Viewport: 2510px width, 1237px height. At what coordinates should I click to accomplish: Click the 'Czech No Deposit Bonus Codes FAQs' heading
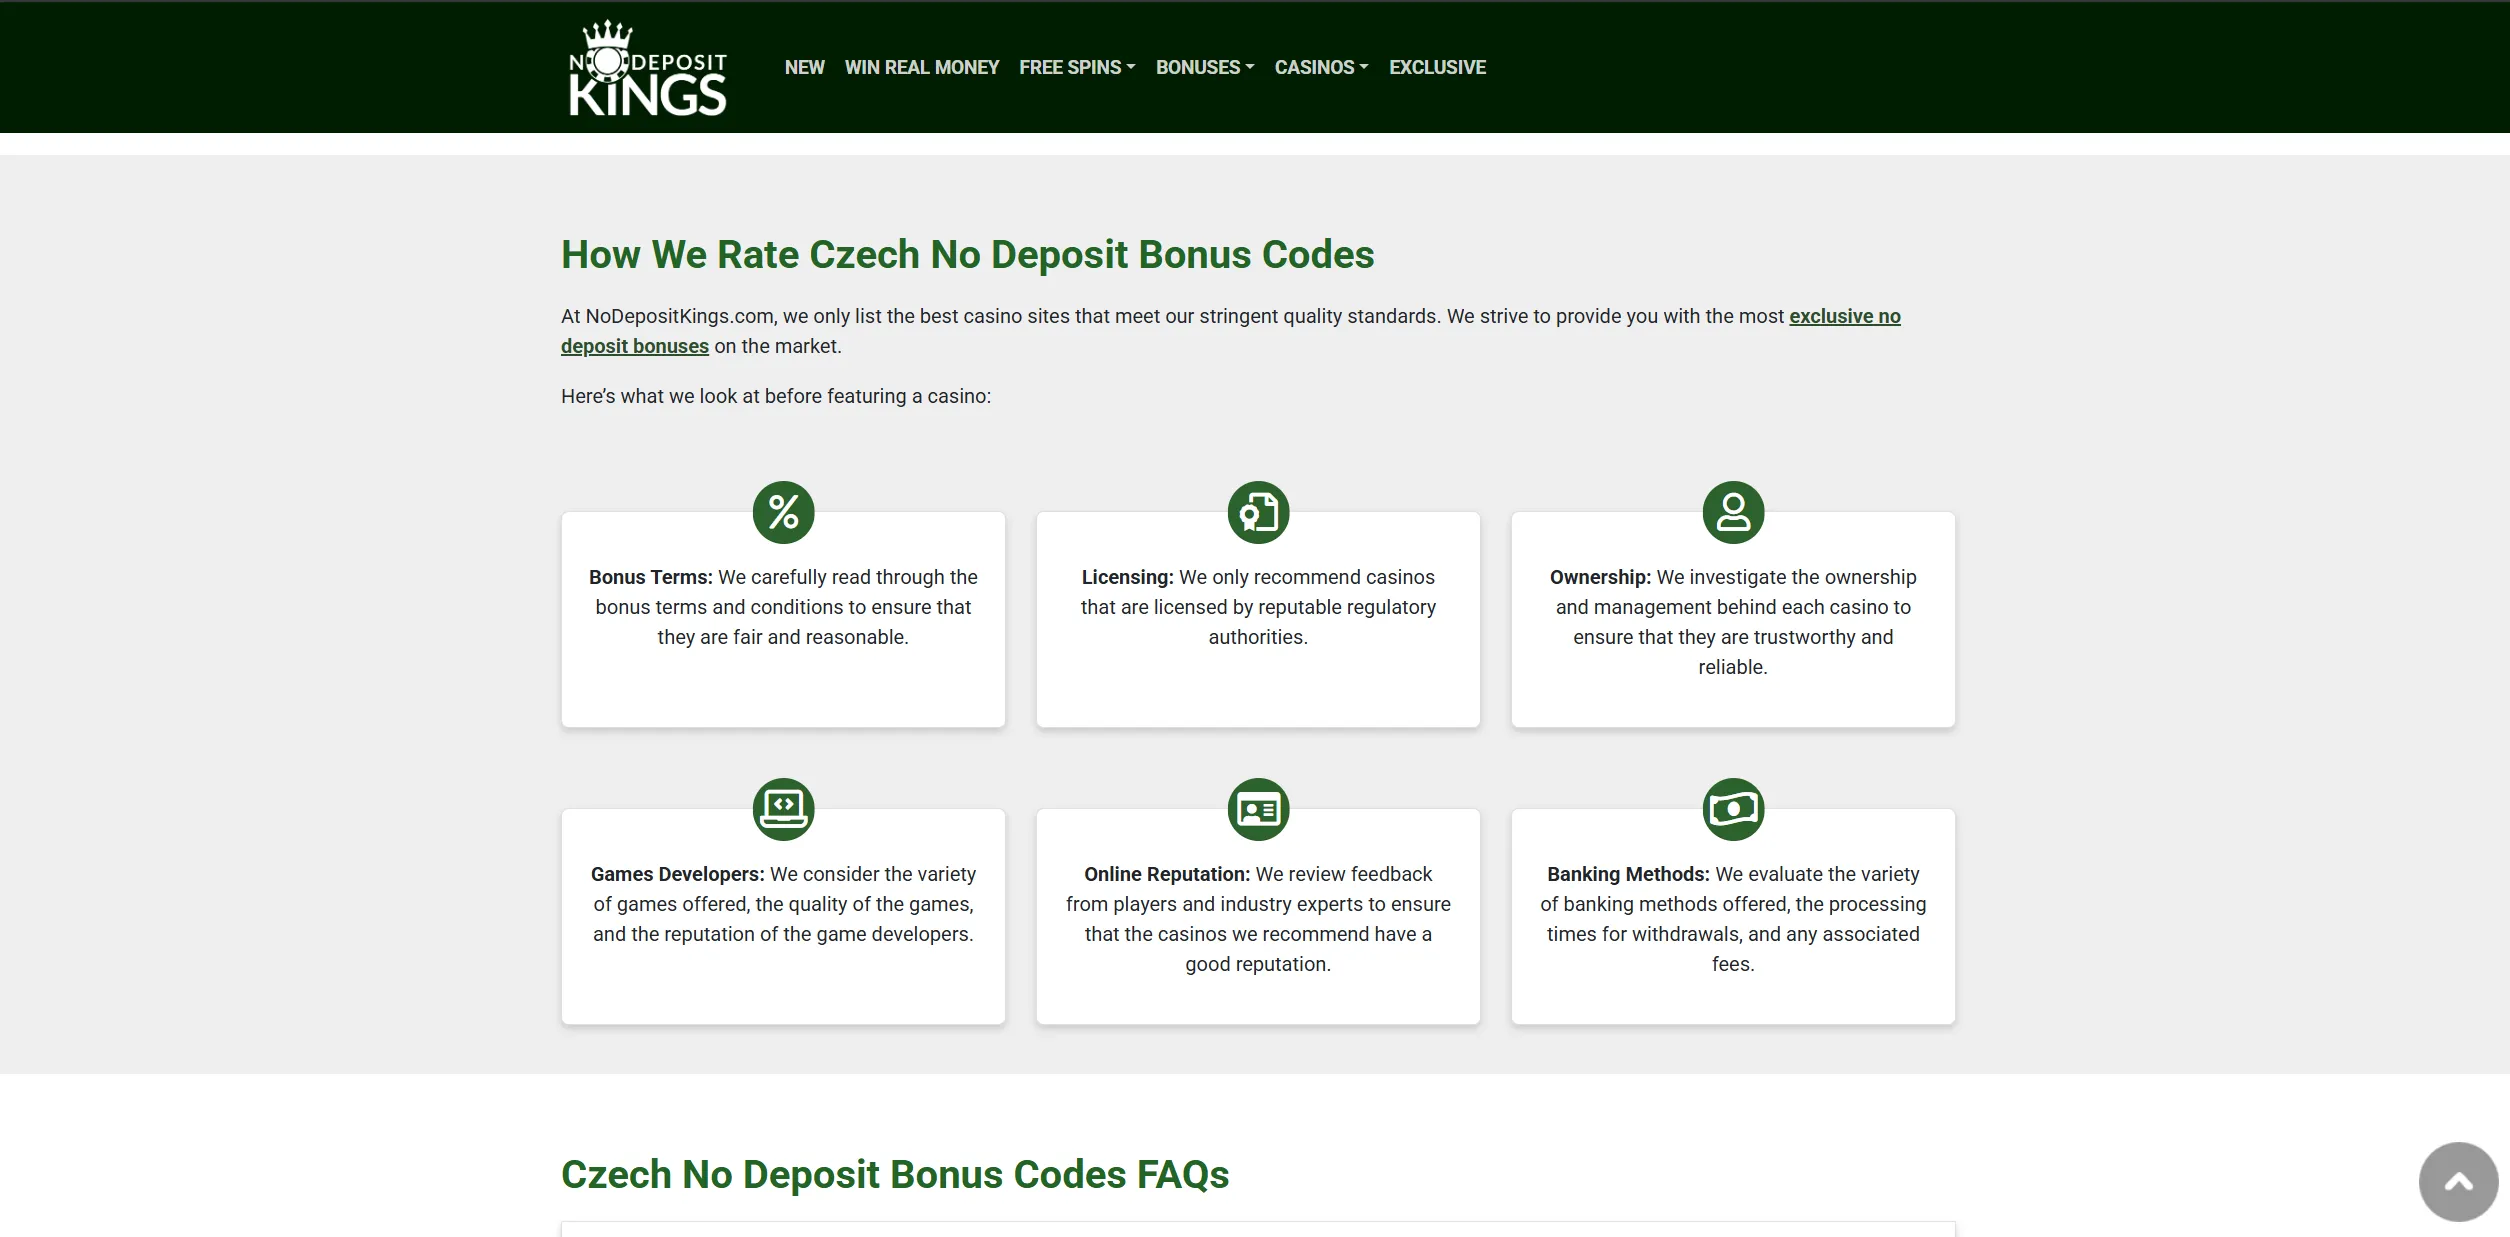point(895,1174)
